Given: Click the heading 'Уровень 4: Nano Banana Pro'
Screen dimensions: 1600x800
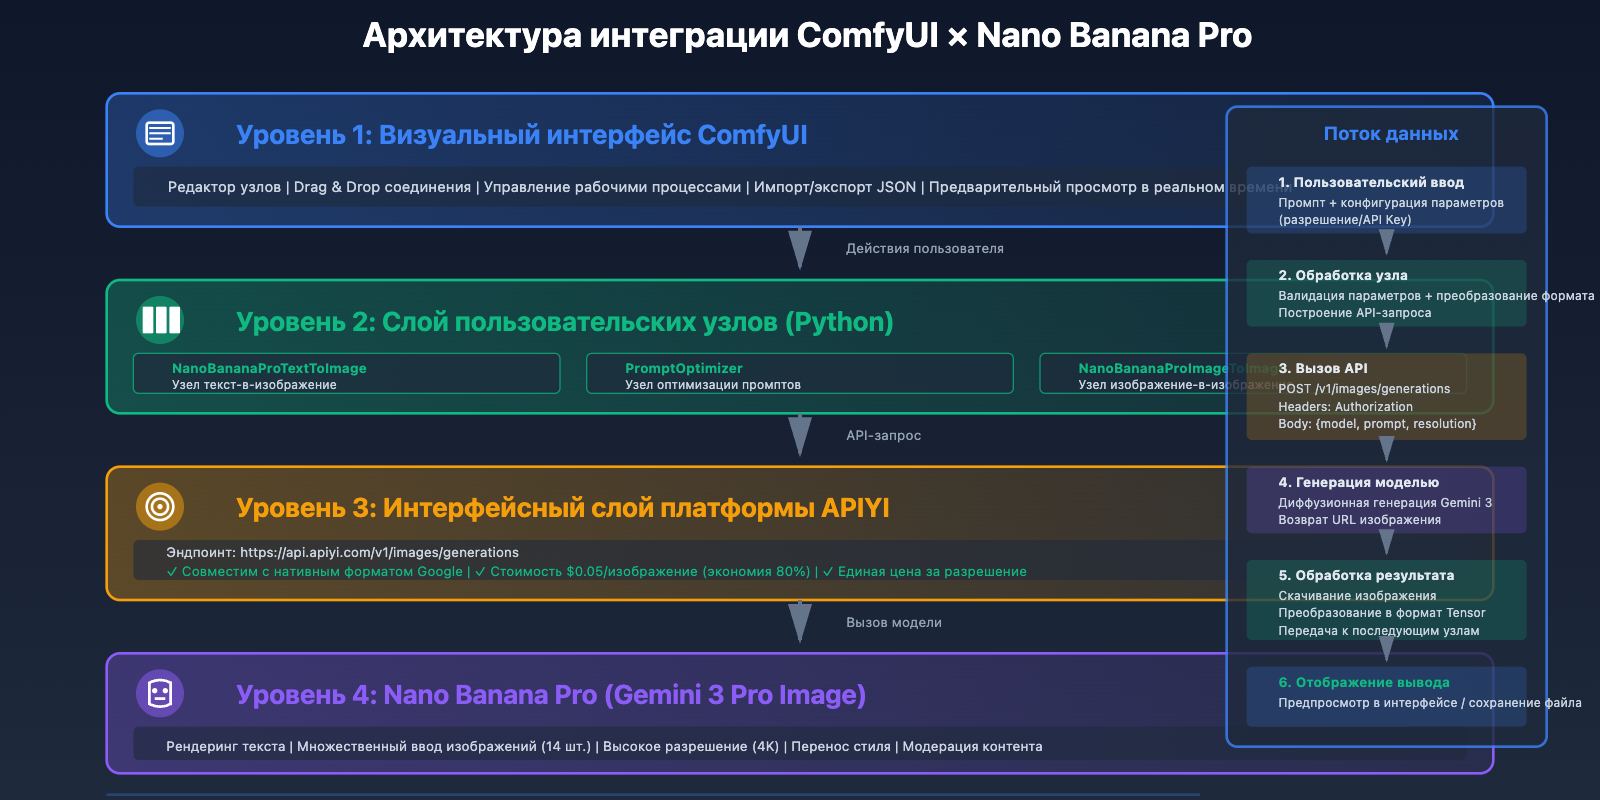Looking at the screenshot, I should click(551, 695).
